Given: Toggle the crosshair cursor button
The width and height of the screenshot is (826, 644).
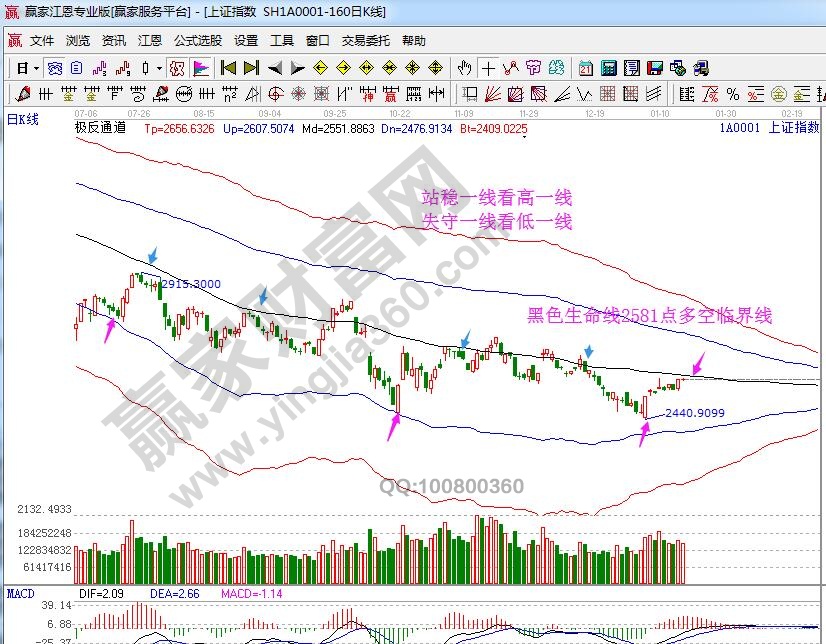Looking at the screenshot, I should (x=488, y=68).
